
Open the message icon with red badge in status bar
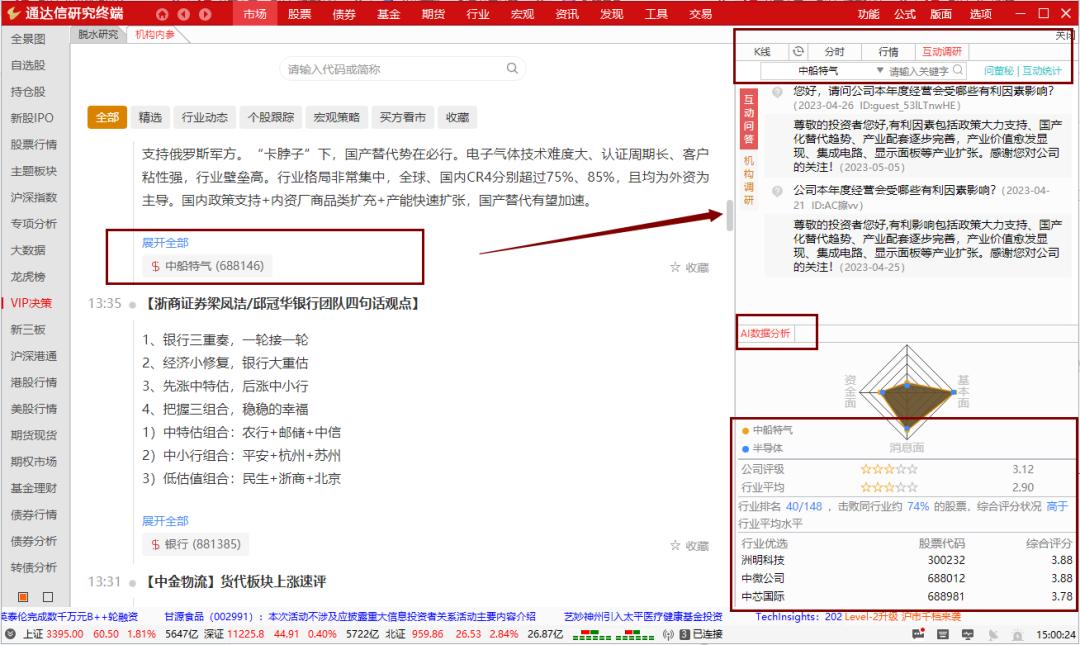919,634
